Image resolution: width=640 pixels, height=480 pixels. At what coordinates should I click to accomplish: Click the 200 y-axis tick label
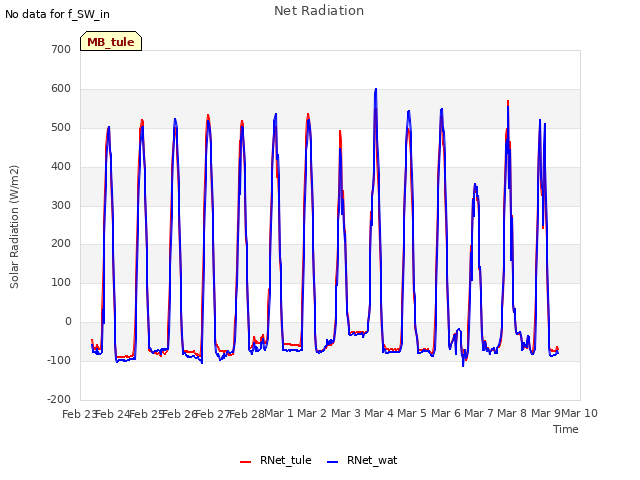point(61,244)
